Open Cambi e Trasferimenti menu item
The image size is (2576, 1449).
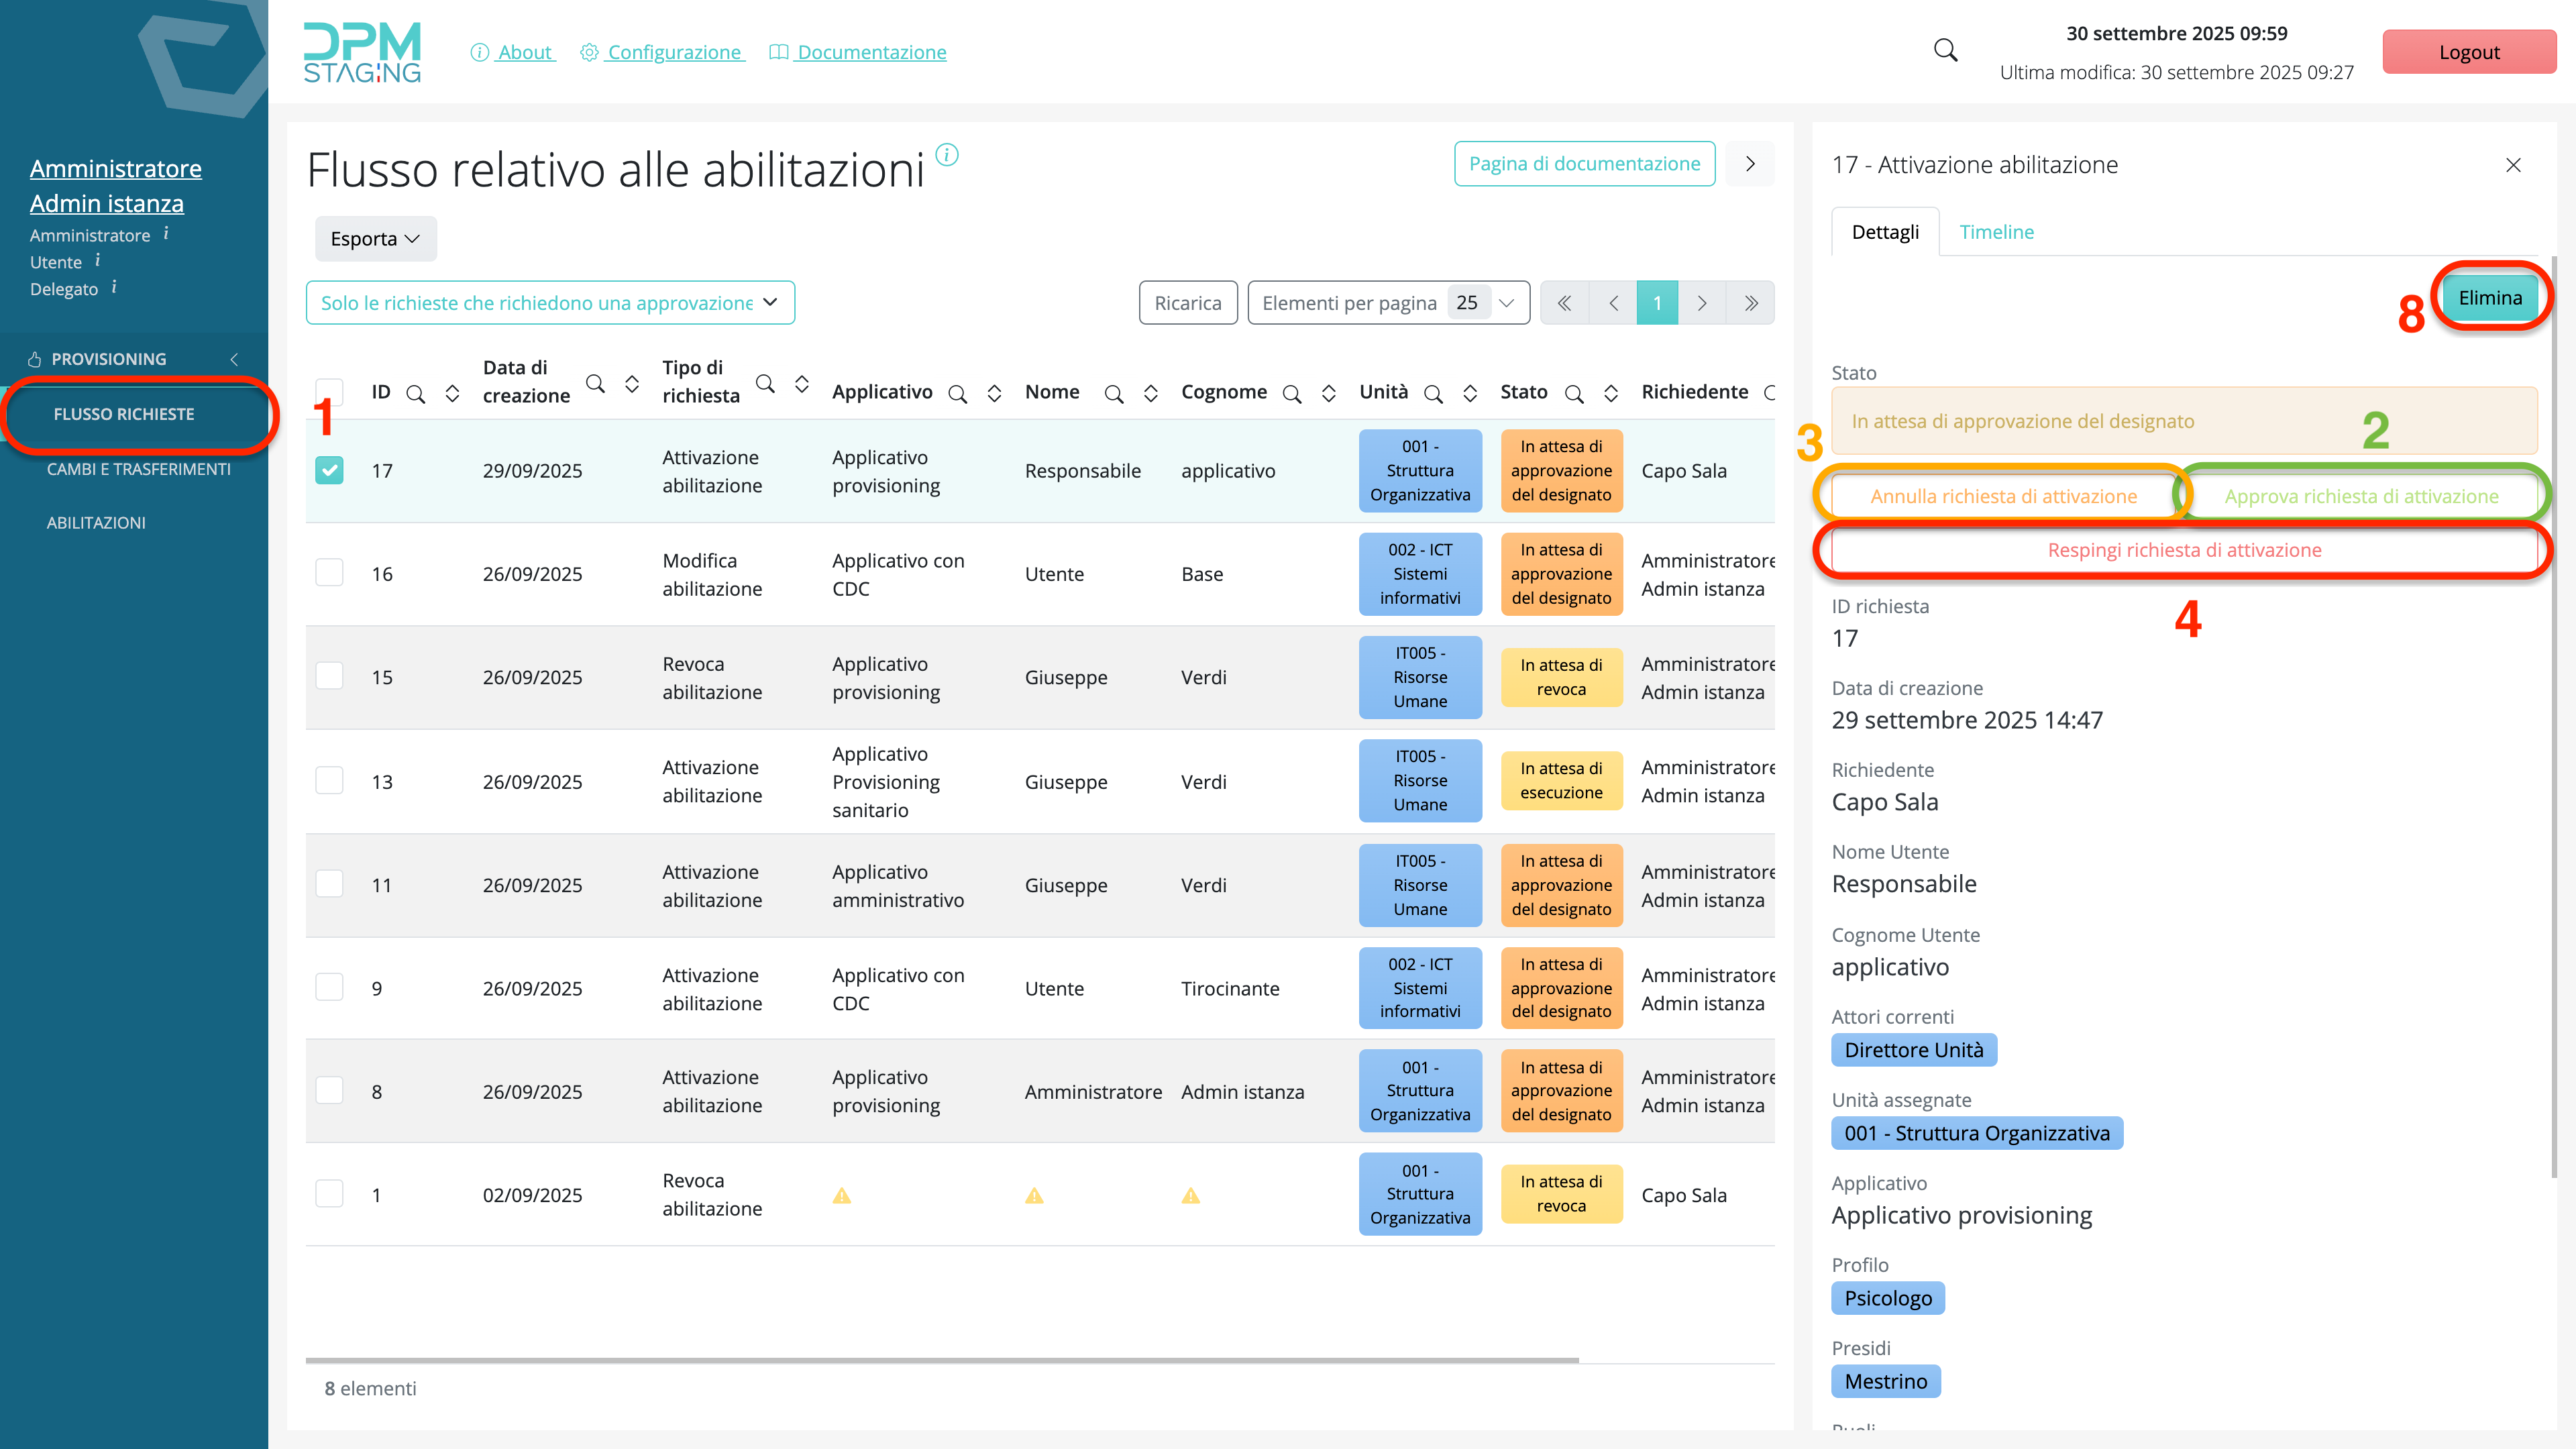[x=138, y=469]
